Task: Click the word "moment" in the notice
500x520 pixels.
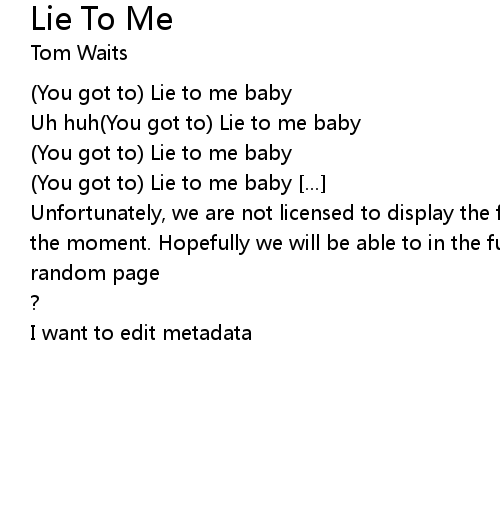Action: [109, 243]
